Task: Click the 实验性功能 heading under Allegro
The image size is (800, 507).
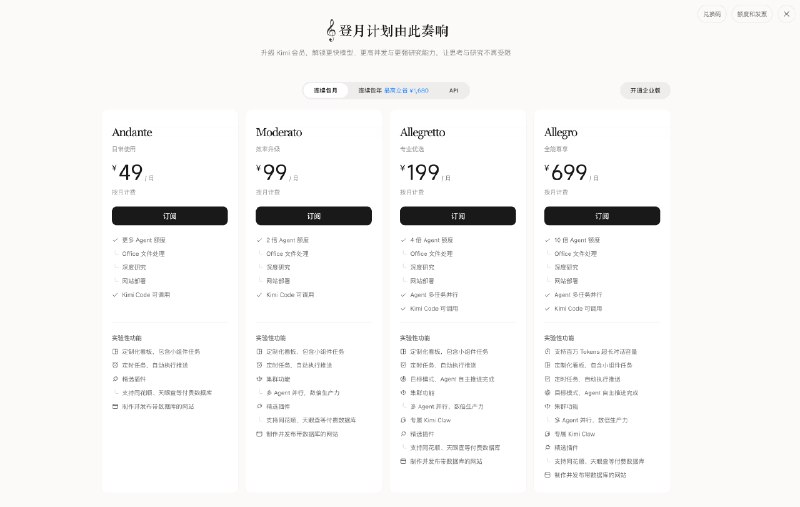Action: [x=559, y=338]
